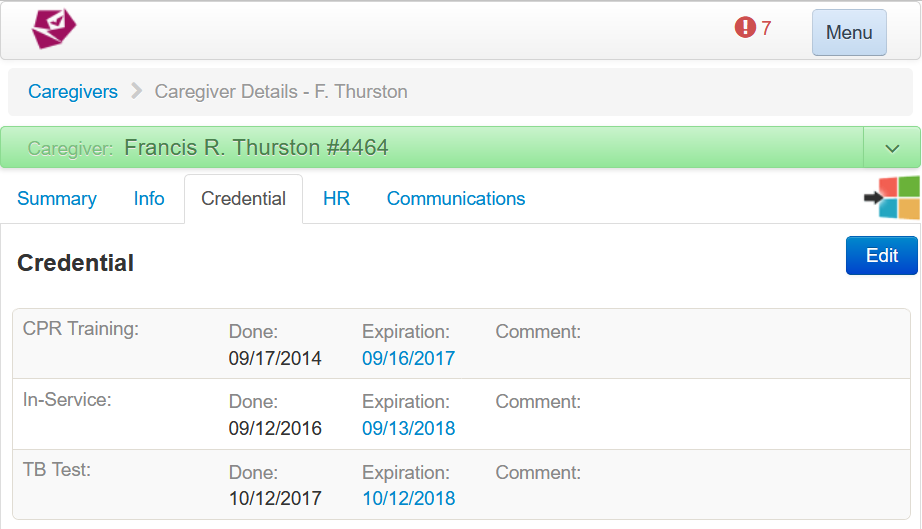
Task: Go to the HR tab
Action: pyautogui.click(x=336, y=199)
